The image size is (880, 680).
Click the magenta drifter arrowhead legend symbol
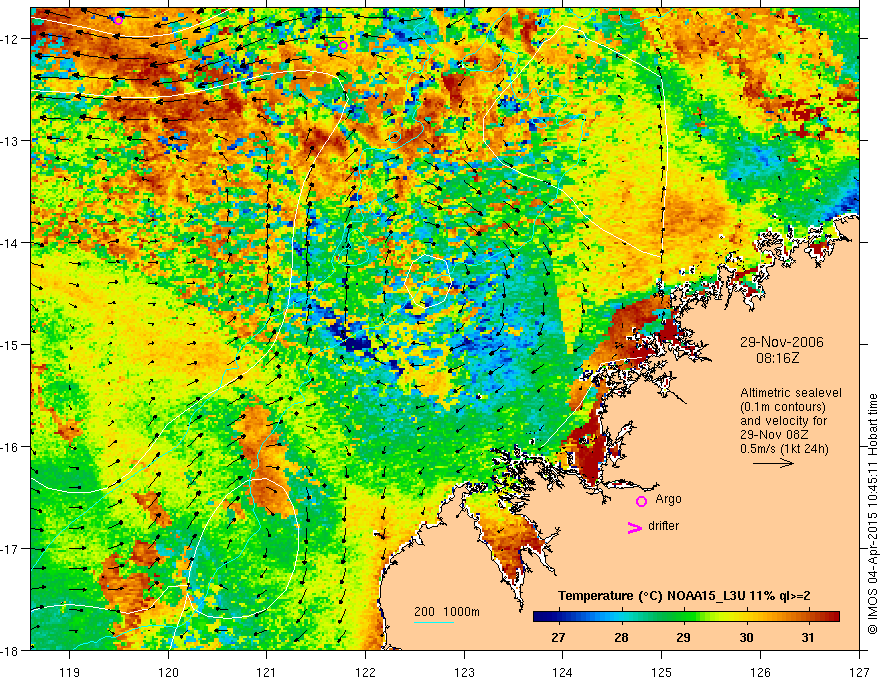click(635, 527)
